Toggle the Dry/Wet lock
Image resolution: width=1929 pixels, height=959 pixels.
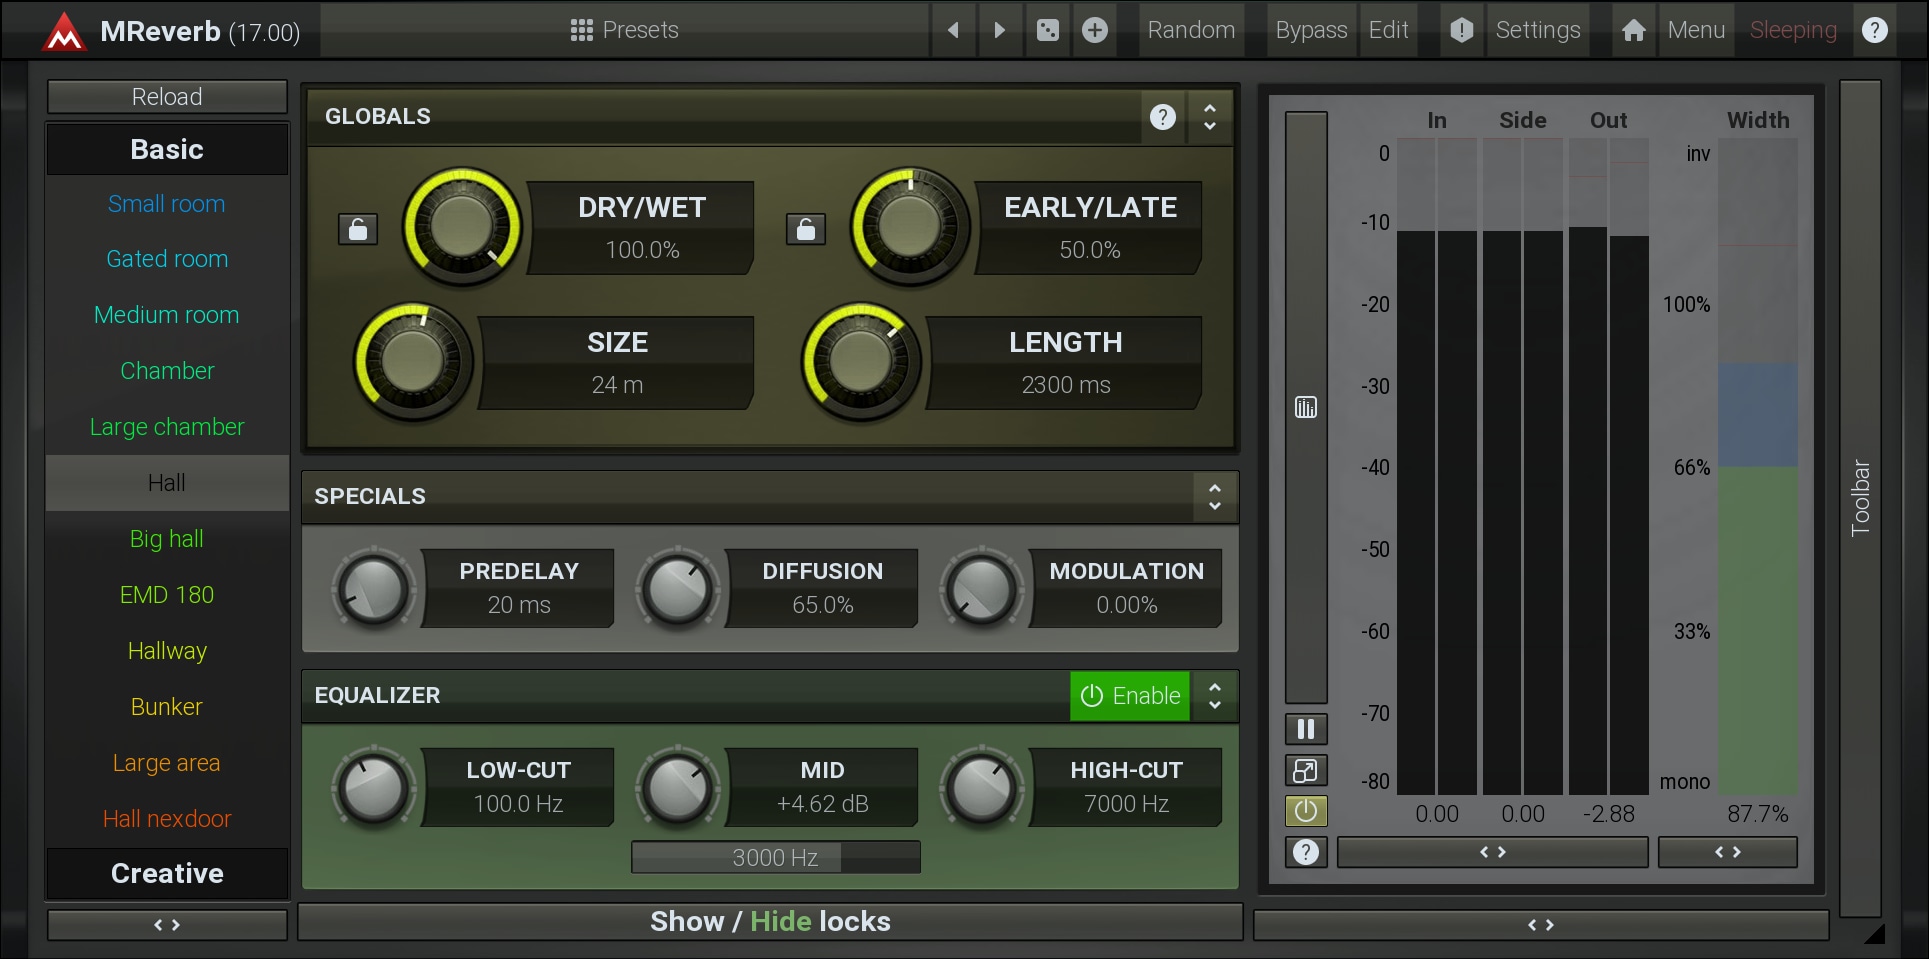[358, 229]
